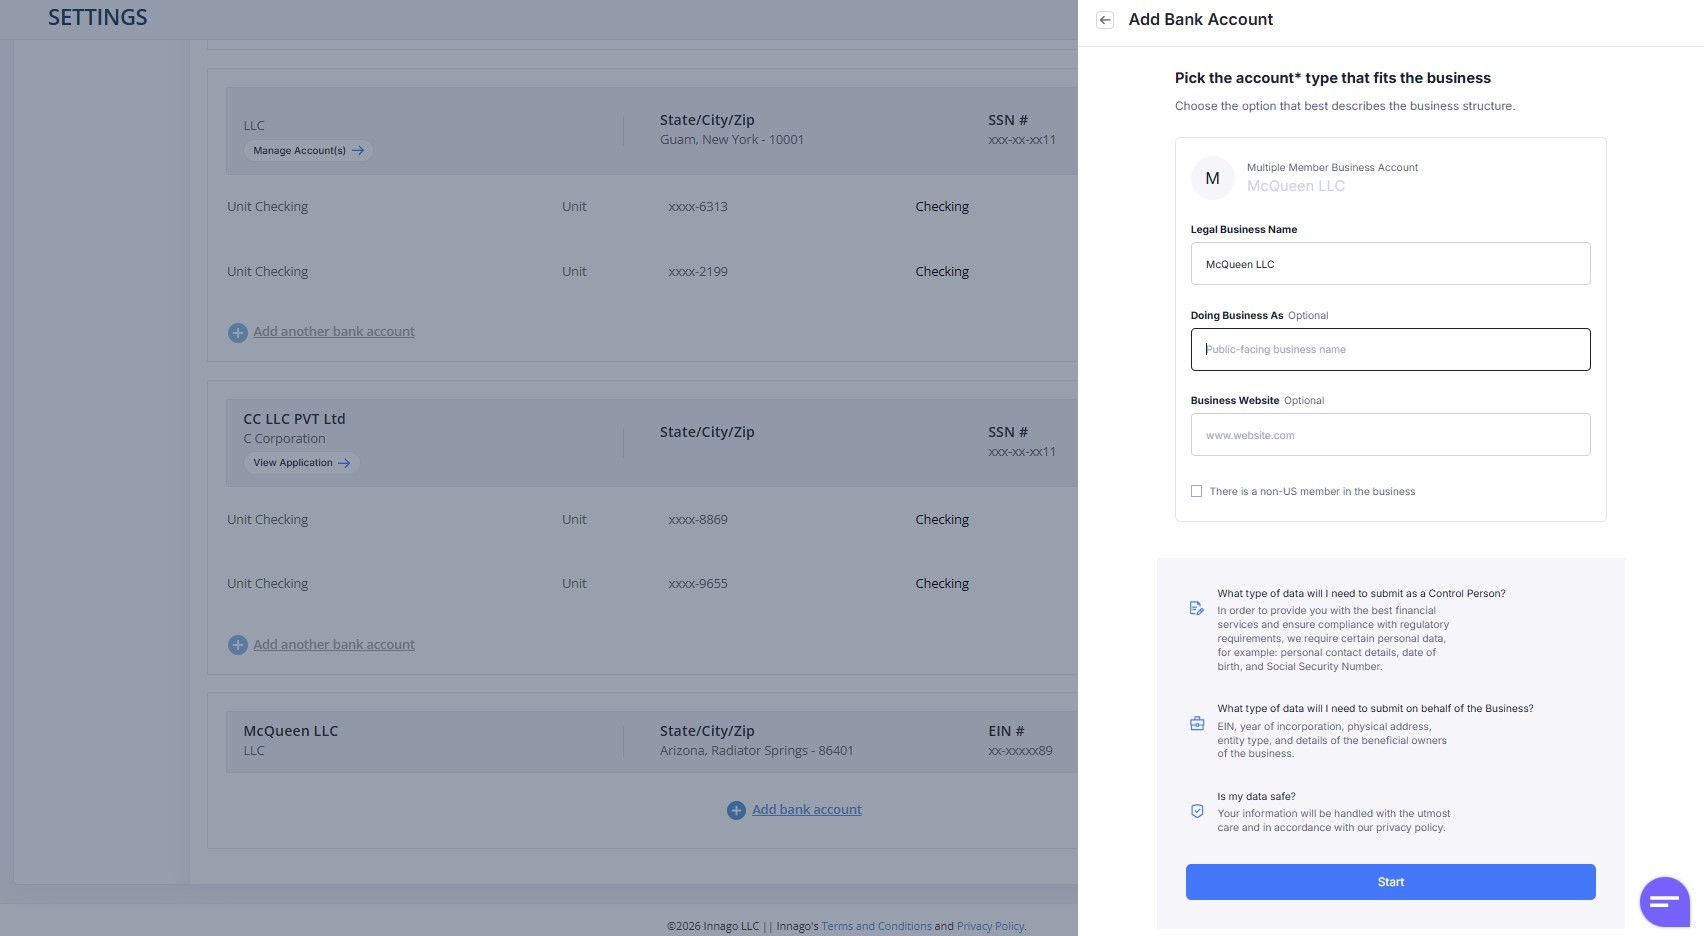The height and width of the screenshot is (936, 1704).
Task: Check the non-US member checkbox
Action: click(1196, 491)
